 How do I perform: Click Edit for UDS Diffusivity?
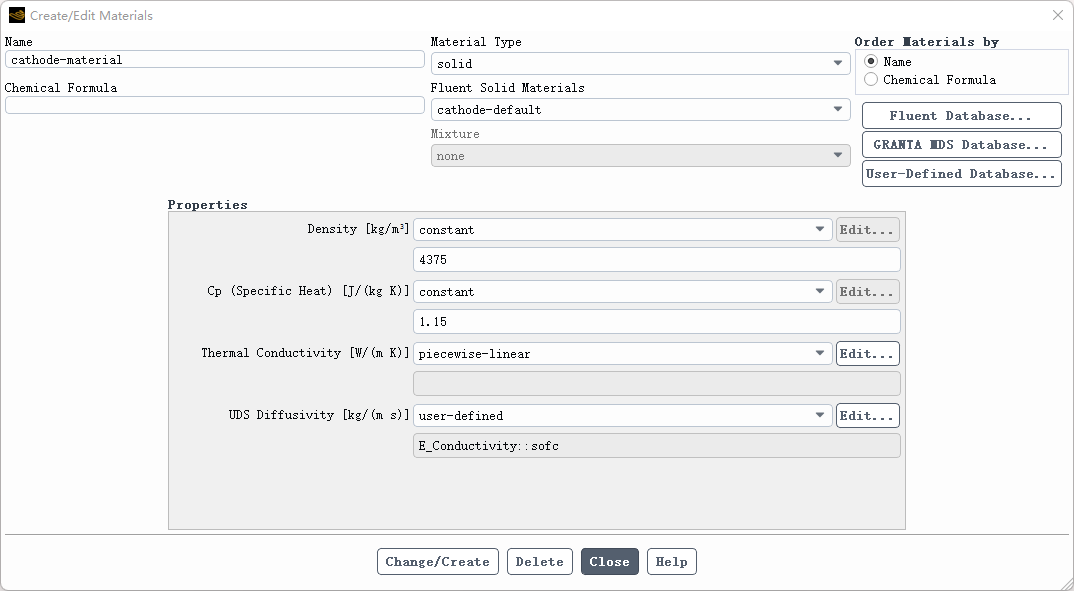[x=867, y=416]
